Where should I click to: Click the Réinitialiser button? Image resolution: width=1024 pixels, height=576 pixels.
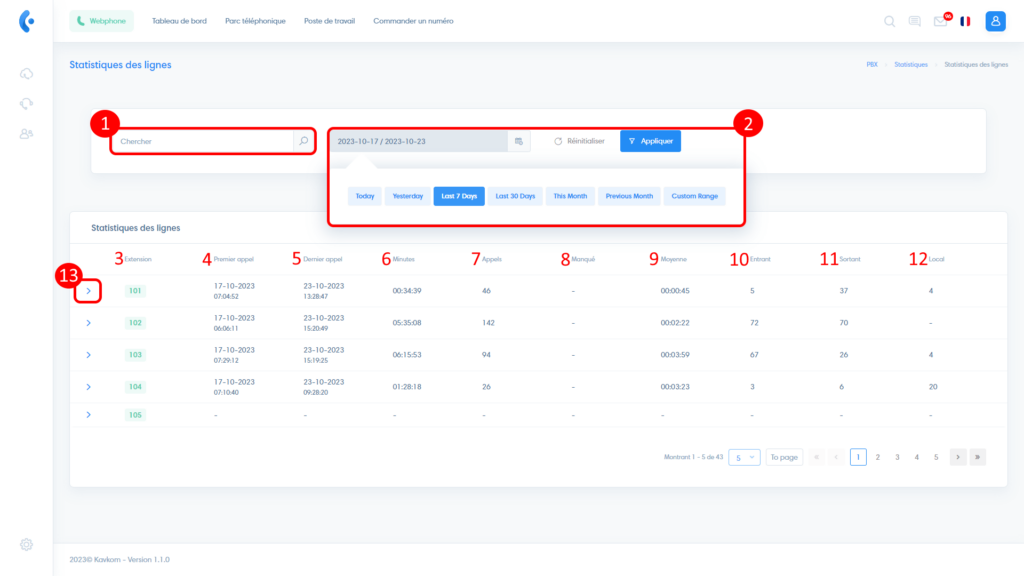579,141
